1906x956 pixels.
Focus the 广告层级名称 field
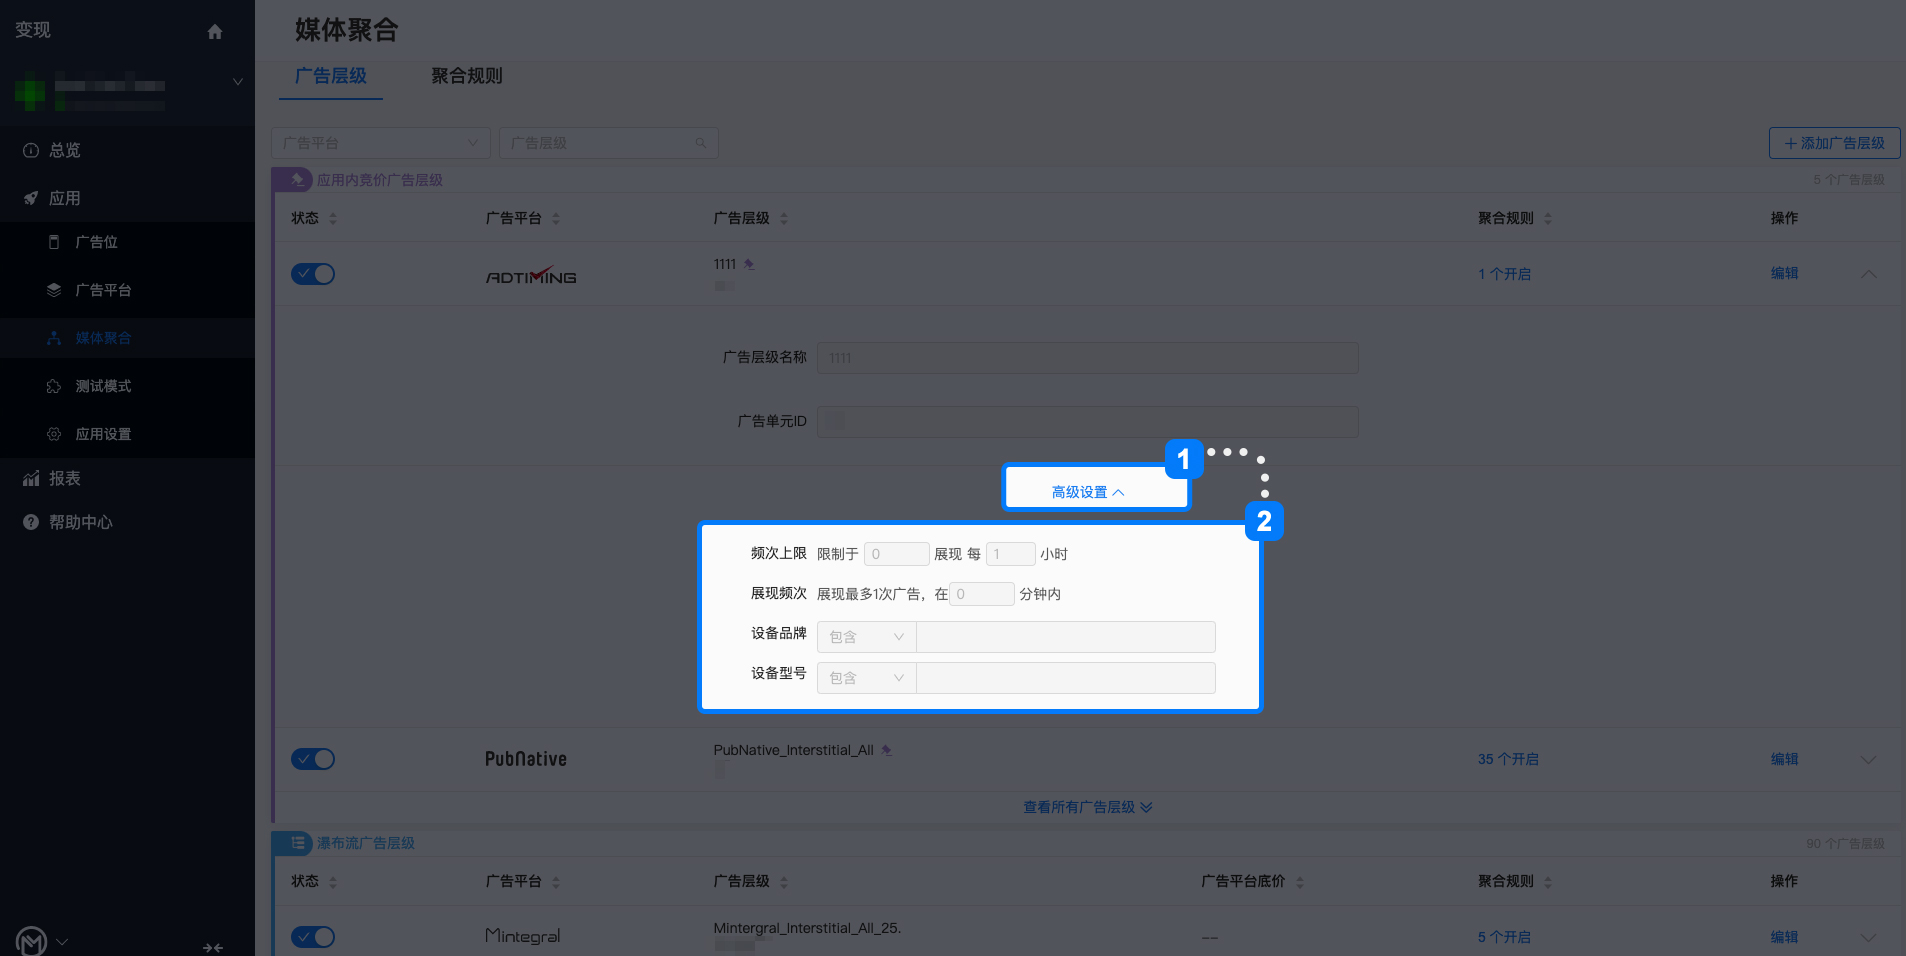click(x=1088, y=358)
